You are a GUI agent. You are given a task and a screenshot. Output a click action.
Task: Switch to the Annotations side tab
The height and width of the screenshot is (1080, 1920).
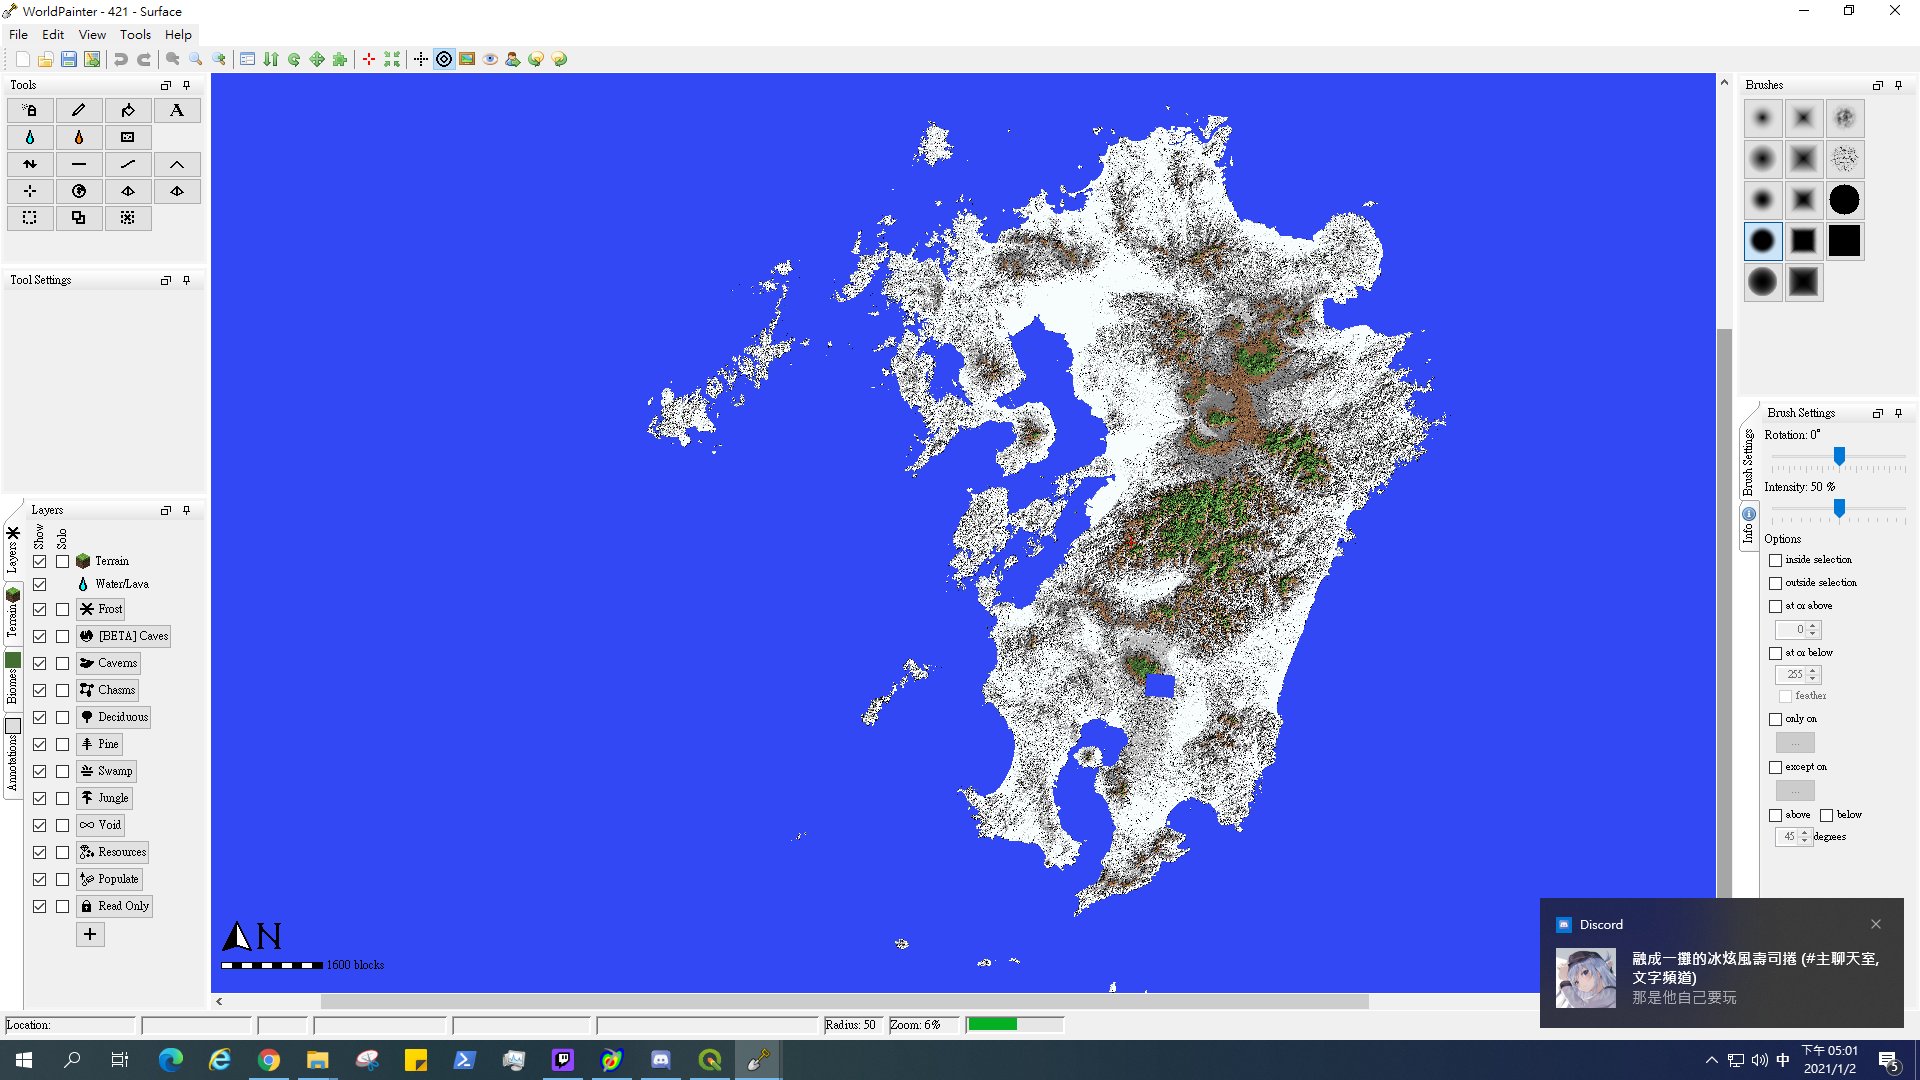[12, 756]
